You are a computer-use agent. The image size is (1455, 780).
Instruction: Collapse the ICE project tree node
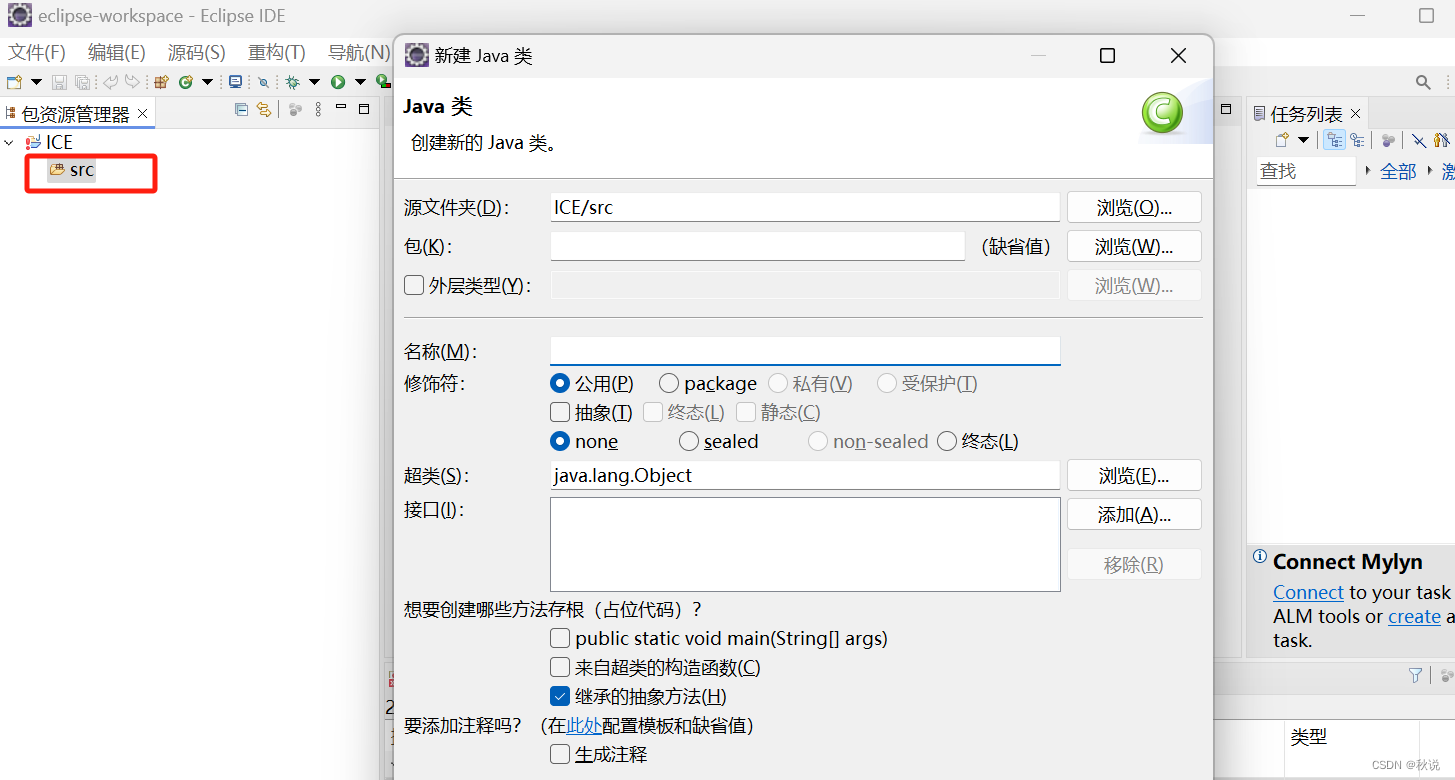[x=9, y=143]
